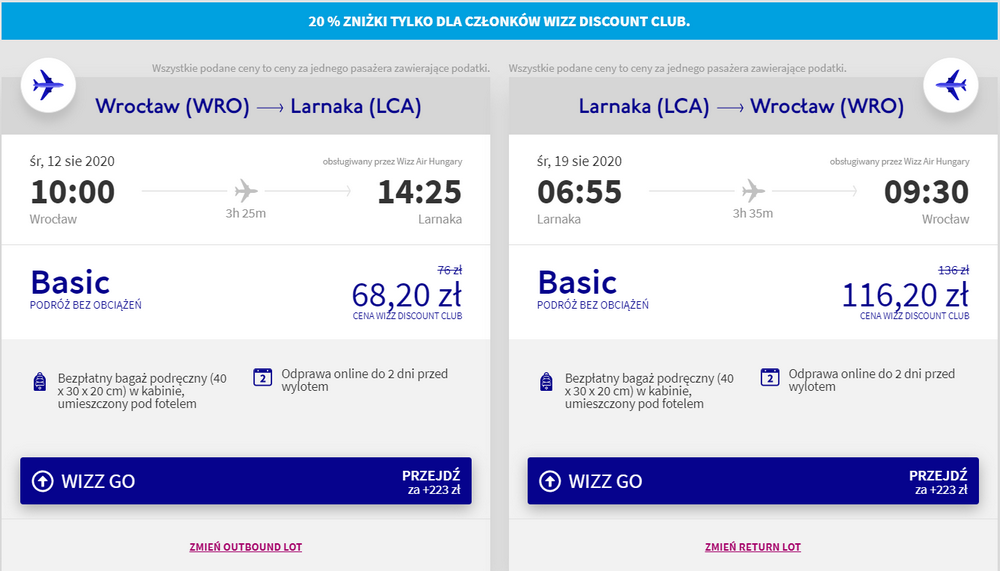Screen dimensions: 1000x571
Task: Upgrade outbound flight via PRZEJDŹ za +223 zł
Action: click(431, 482)
